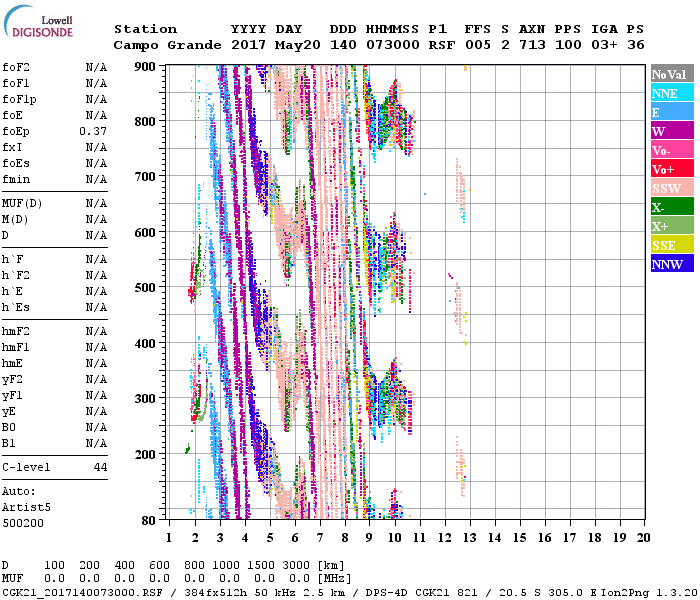Screen dimensions: 700x600
Task: Select the NoVal gray legend swatch
Action: (670, 75)
